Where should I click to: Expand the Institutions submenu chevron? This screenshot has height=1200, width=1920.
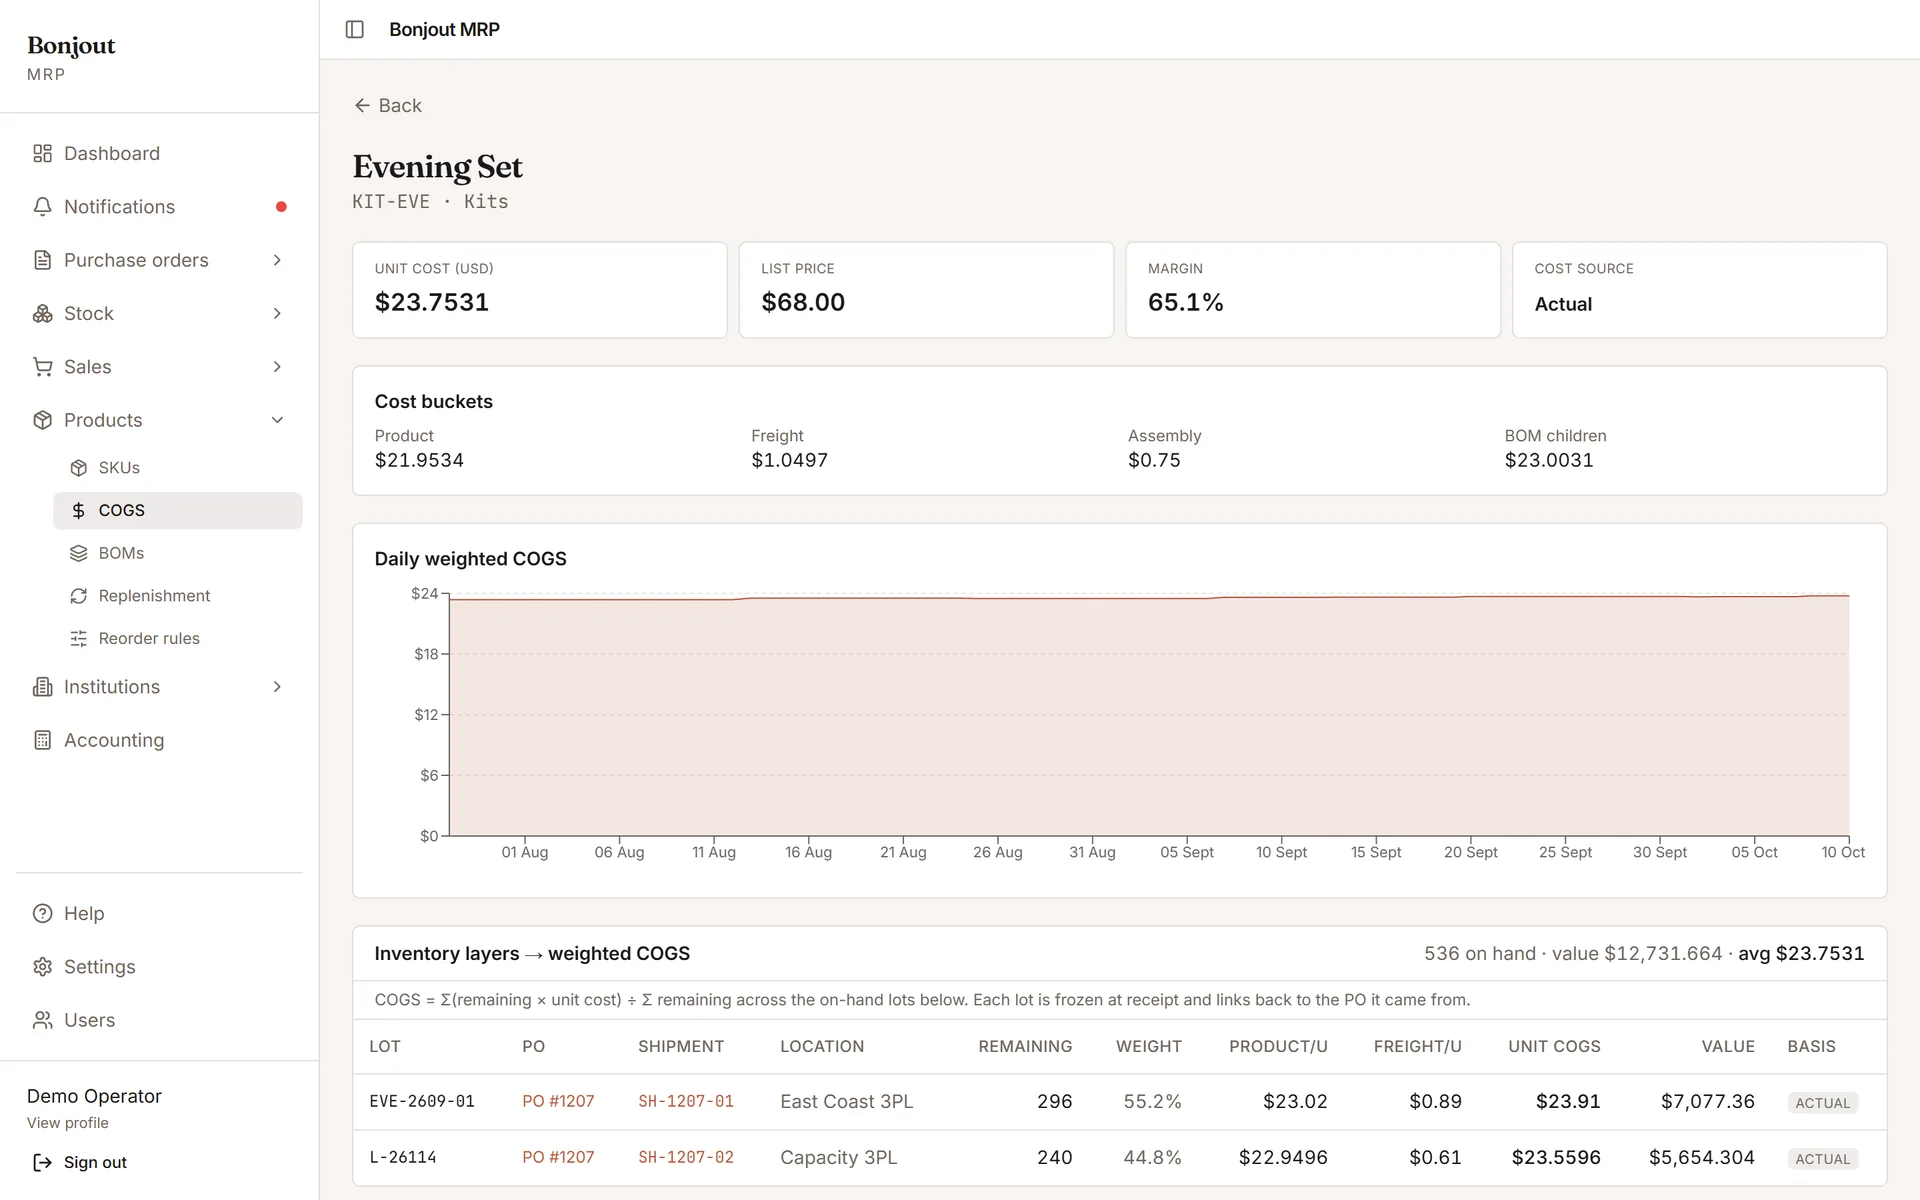pyautogui.click(x=277, y=687)
